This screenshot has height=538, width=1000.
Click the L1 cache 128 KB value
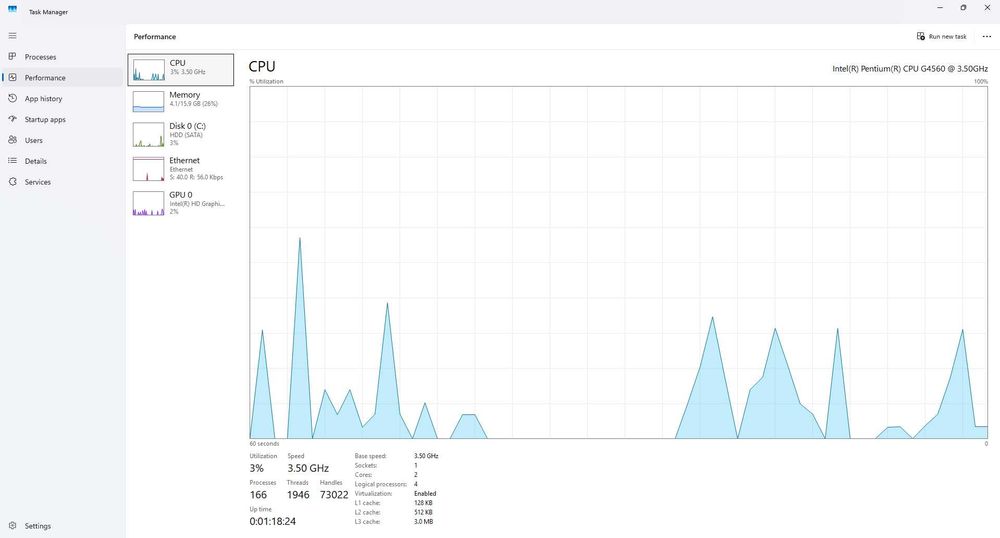point(423,503)
